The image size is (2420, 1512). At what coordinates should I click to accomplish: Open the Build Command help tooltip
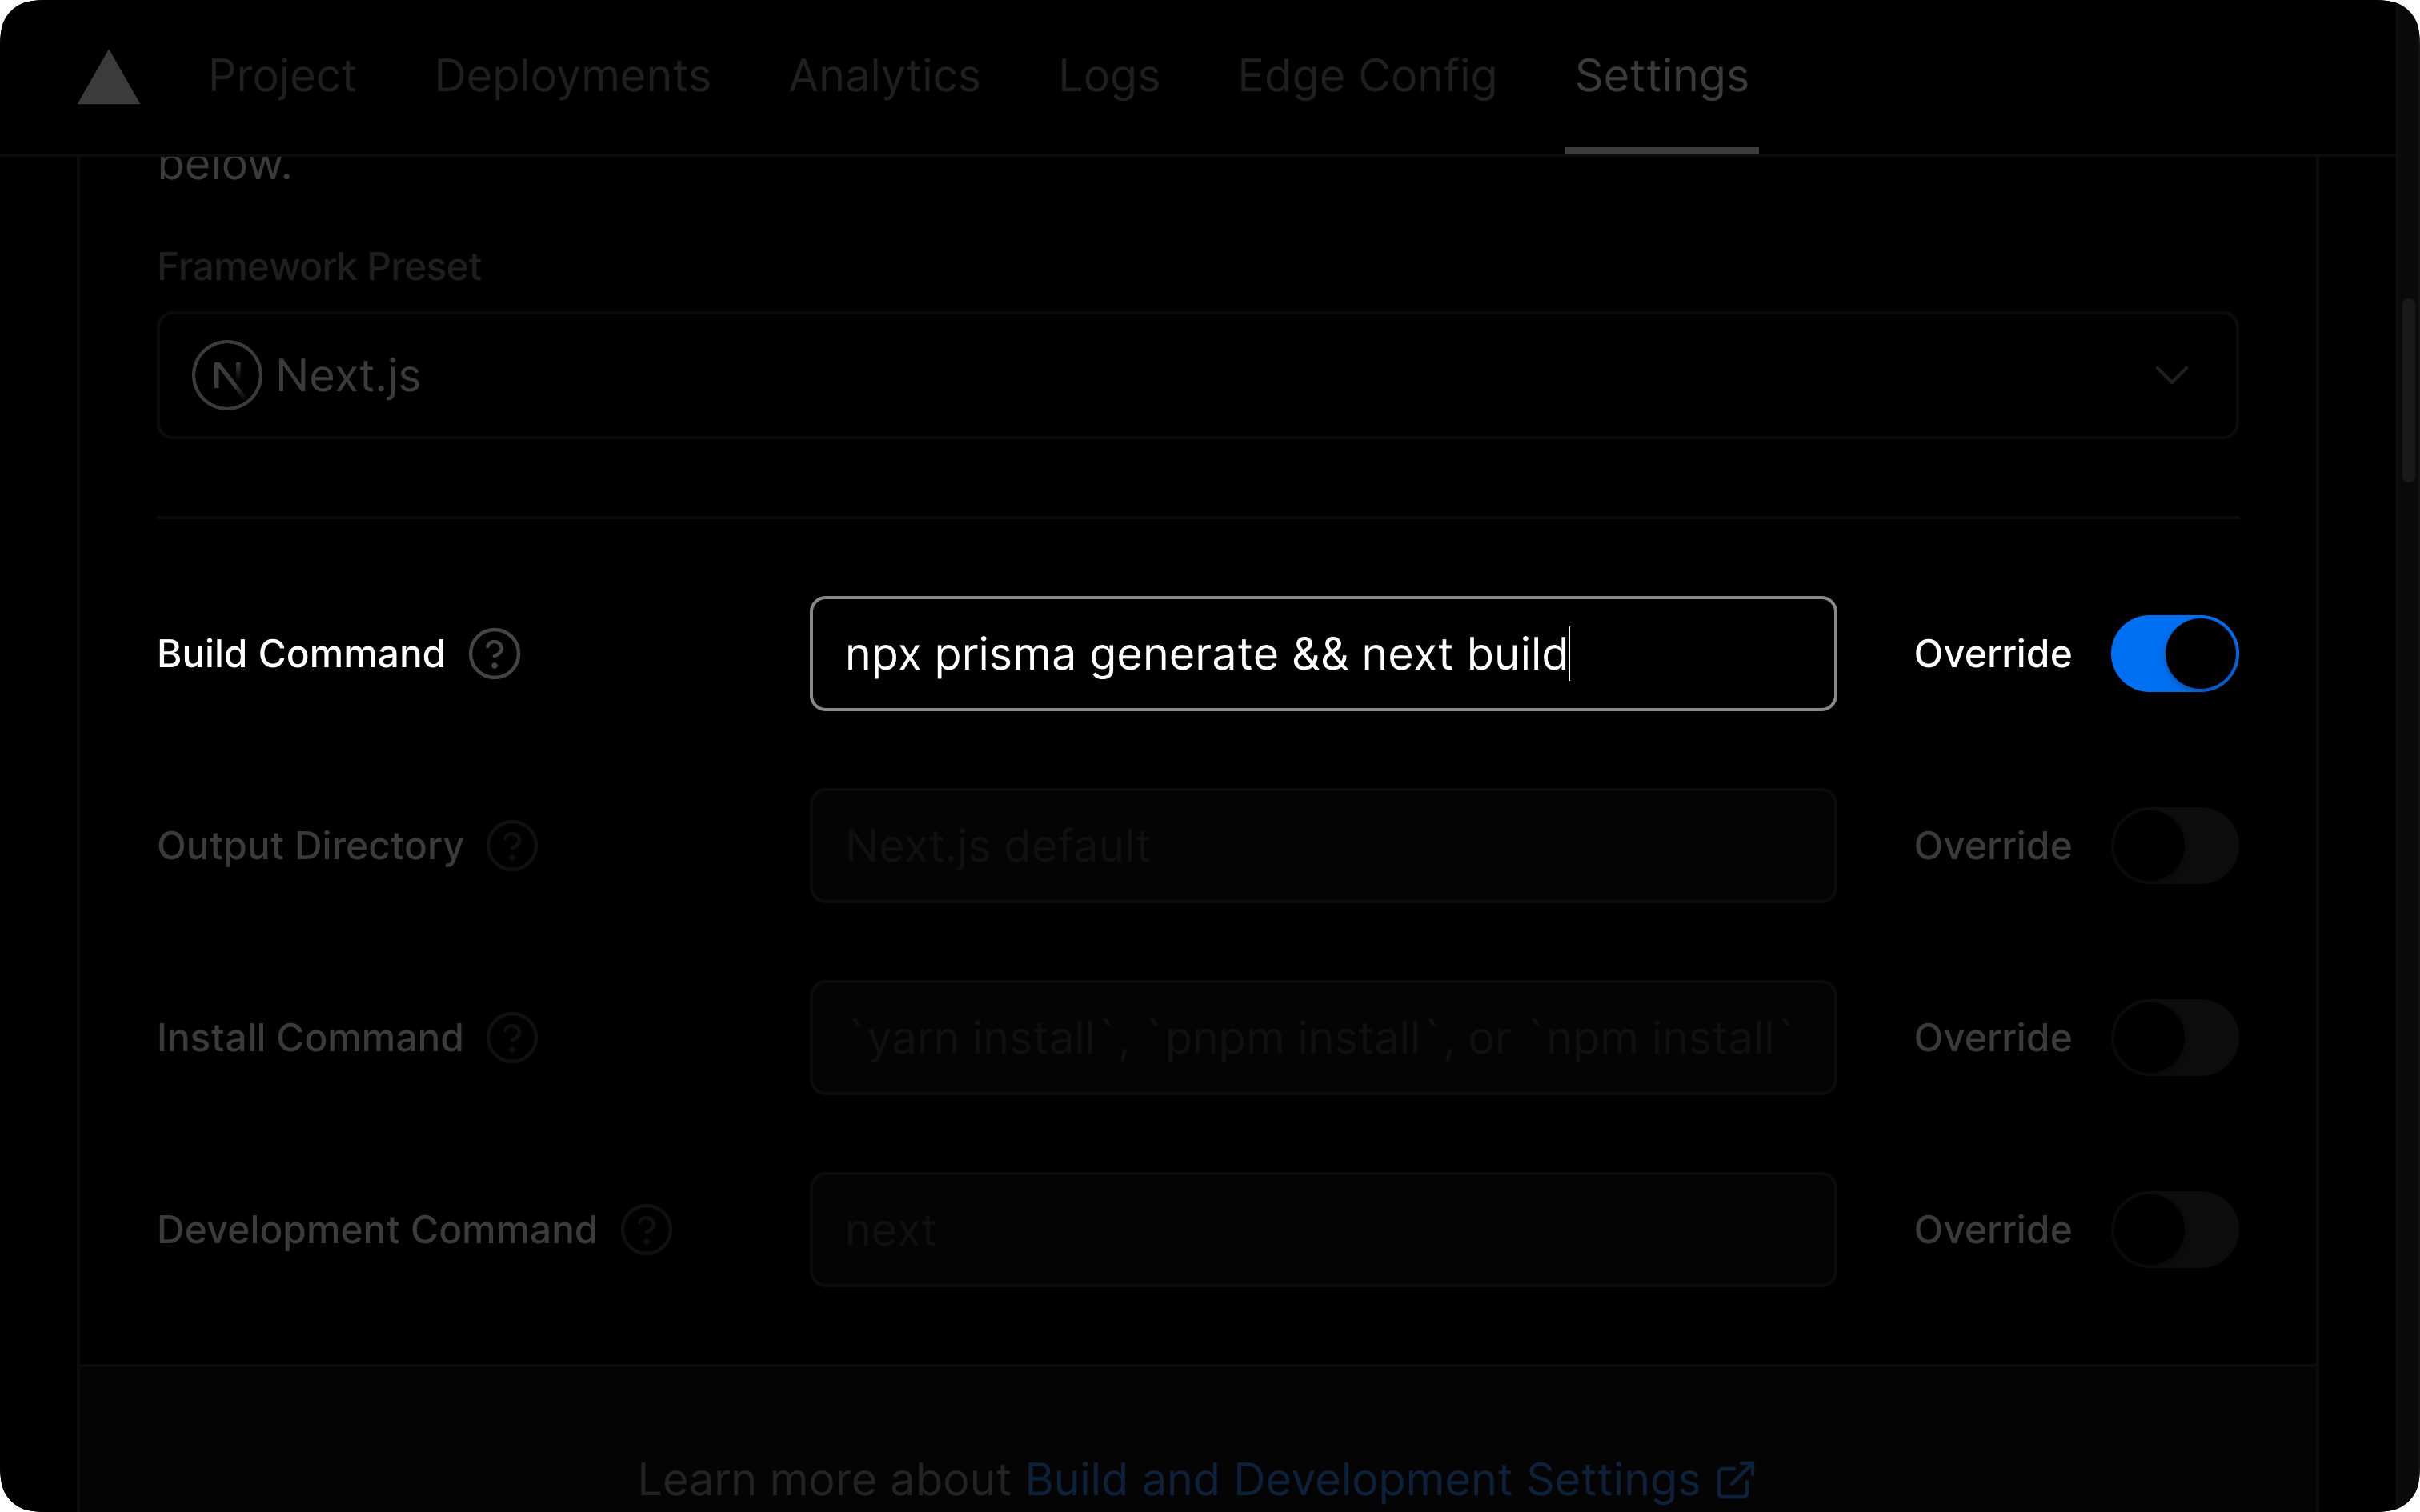click(x=495, y=654)
